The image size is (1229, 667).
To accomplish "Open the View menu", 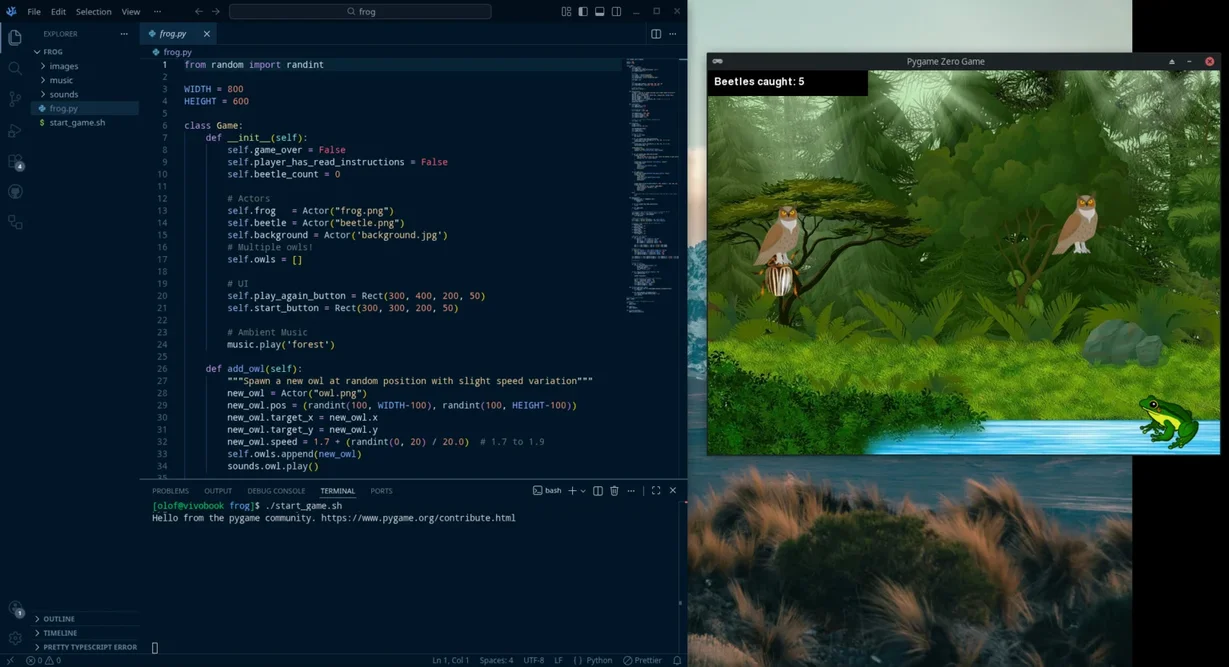I will point(130,11).
